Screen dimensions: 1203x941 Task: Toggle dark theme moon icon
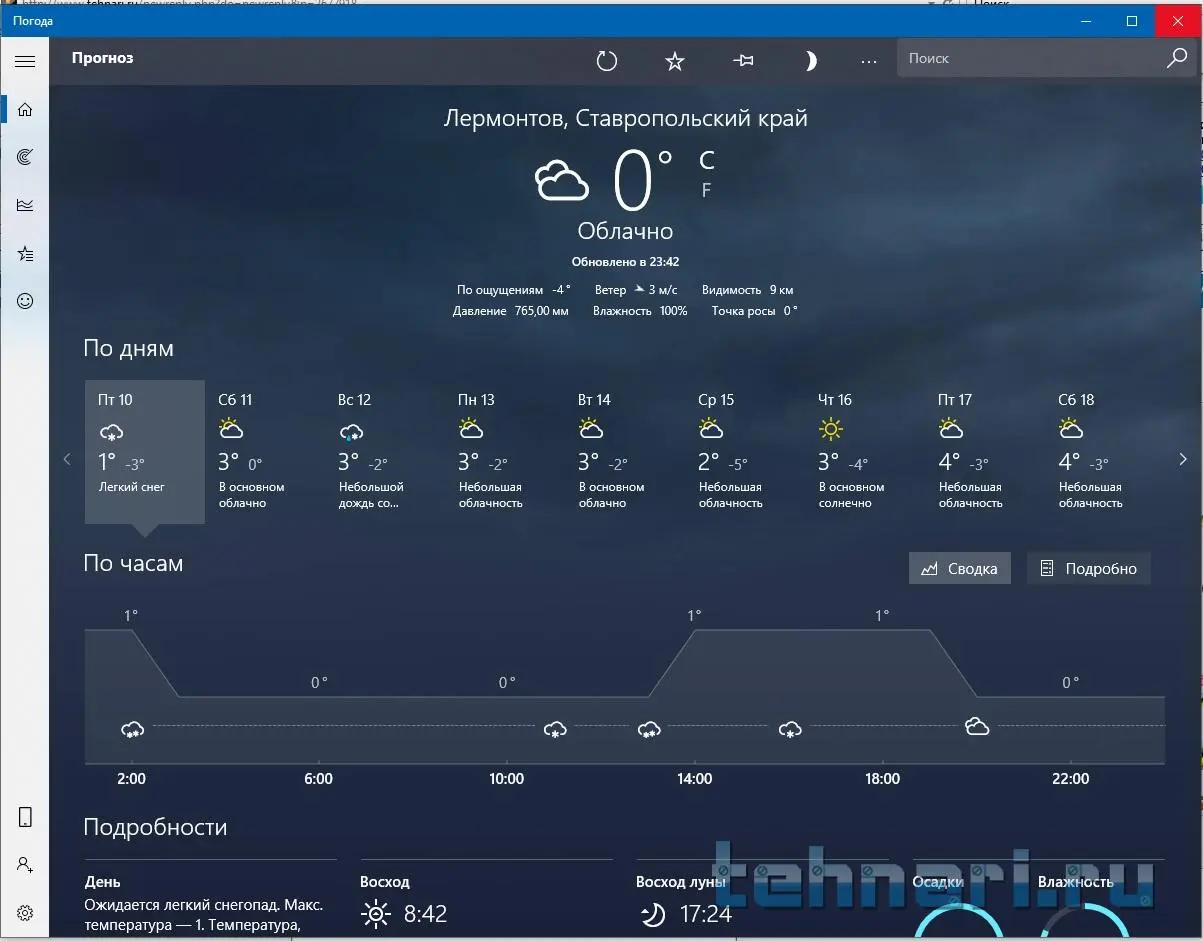pyautogui.click(x=810, y=61)
